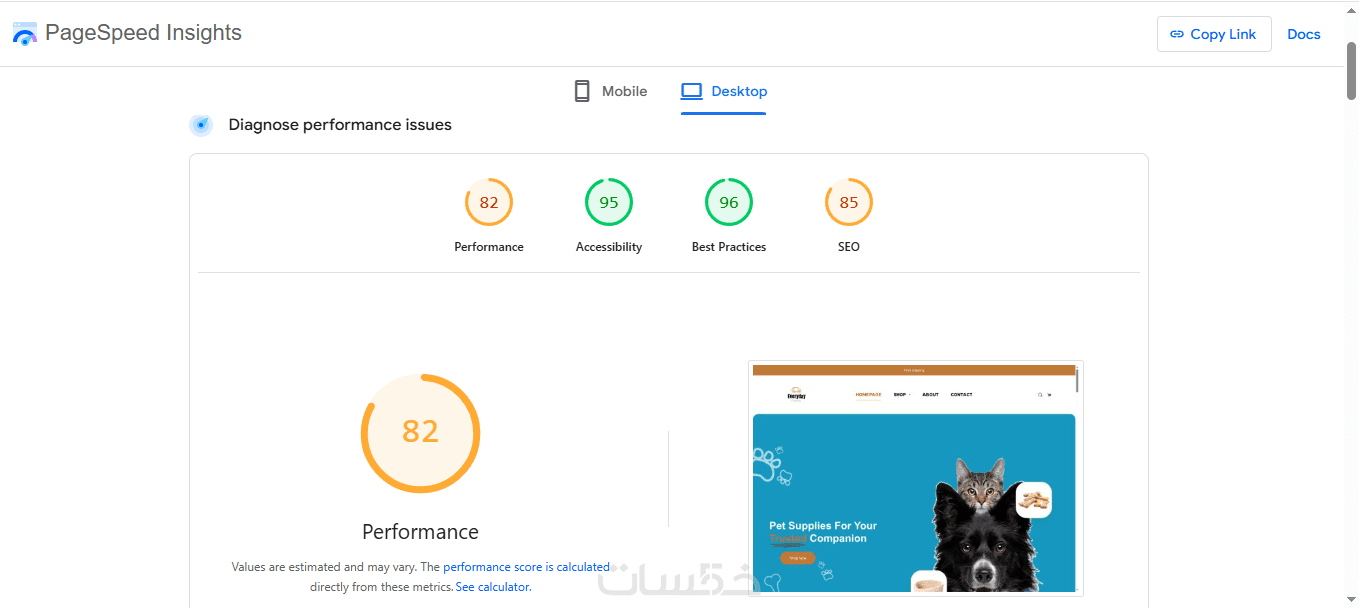This screenshot has width=1359, height=608.
Task: Click the PageSpeed Insights title text
Action: point(143,33)
